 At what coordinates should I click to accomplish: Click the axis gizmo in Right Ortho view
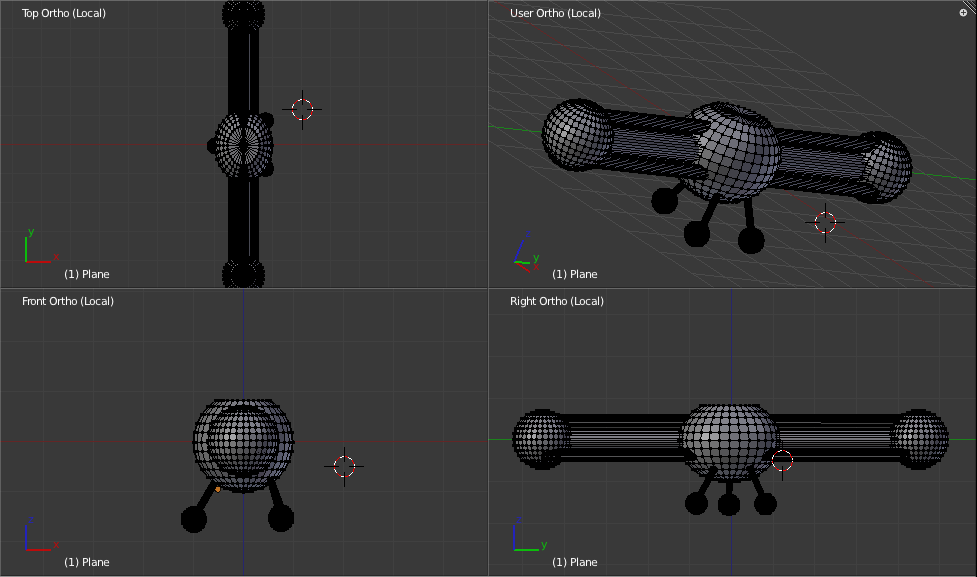525,537
